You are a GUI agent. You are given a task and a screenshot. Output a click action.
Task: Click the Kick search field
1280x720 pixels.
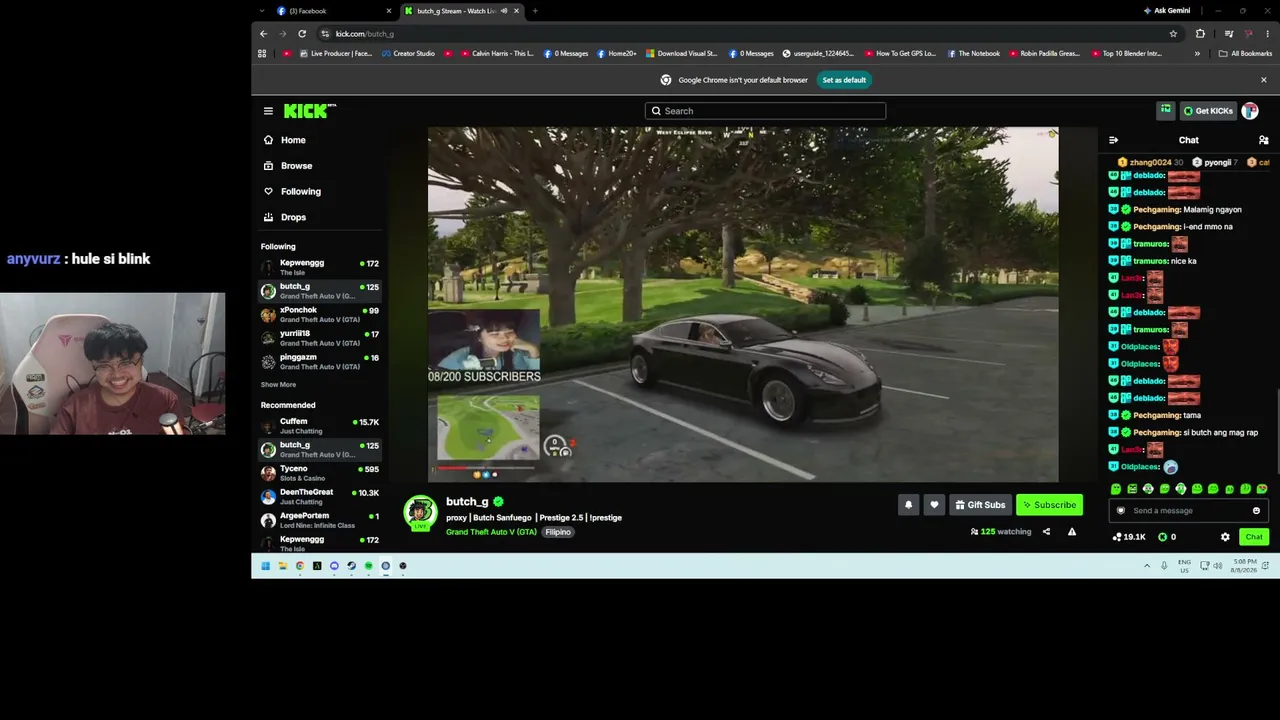[x=765, y=111]
